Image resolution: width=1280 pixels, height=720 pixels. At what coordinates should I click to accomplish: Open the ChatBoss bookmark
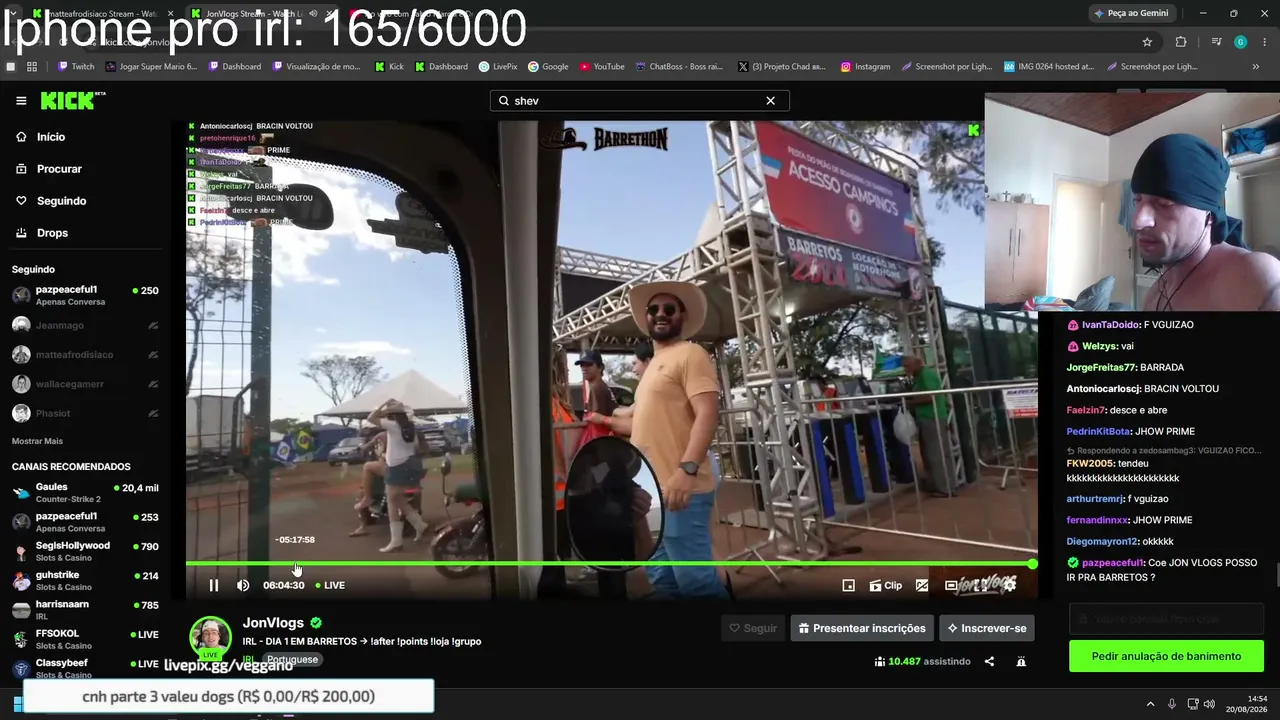point(679,67)
